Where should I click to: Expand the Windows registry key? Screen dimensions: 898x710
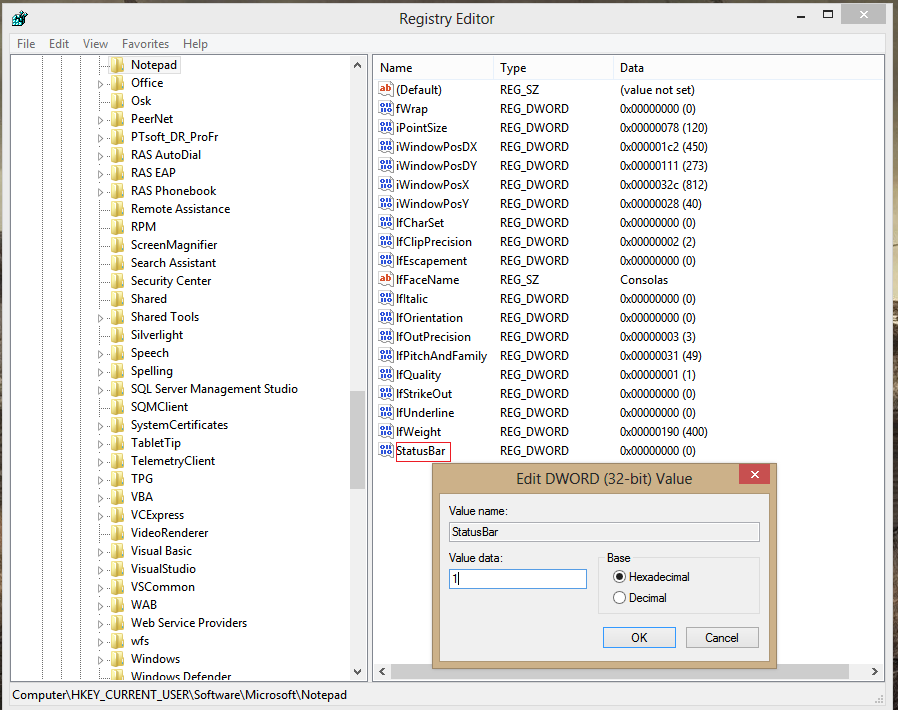pyautogui.click(x=100, y=660)
